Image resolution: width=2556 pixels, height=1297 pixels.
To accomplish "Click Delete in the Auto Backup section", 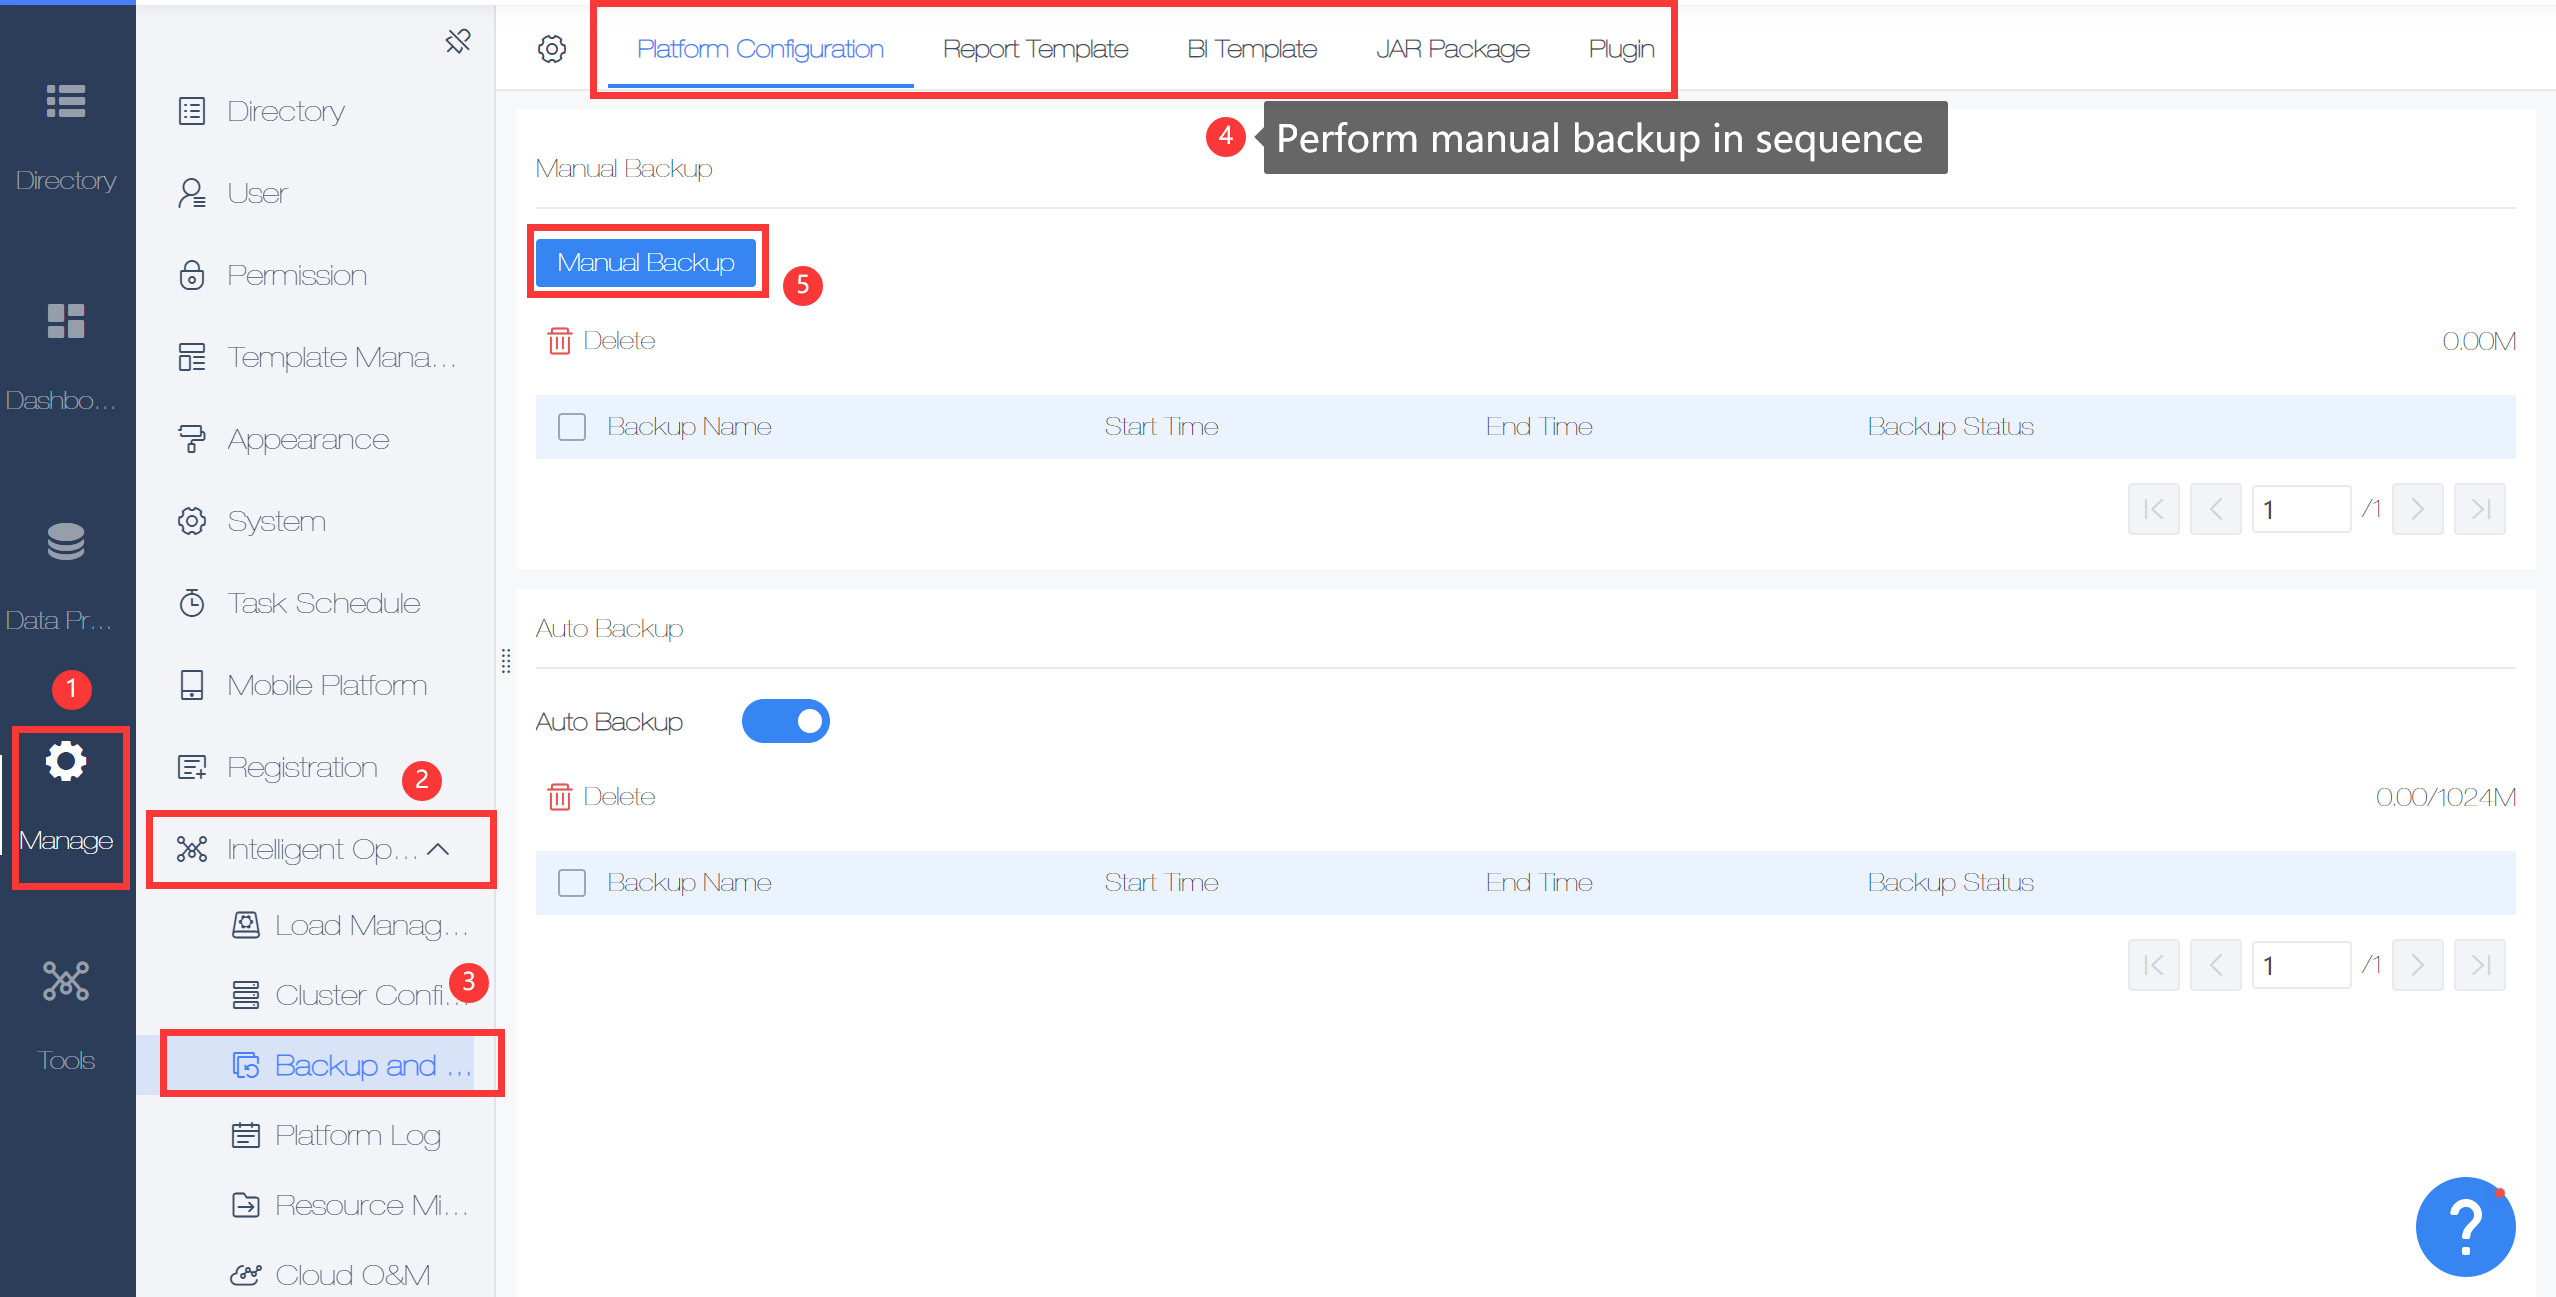I will tap(619, 797).
